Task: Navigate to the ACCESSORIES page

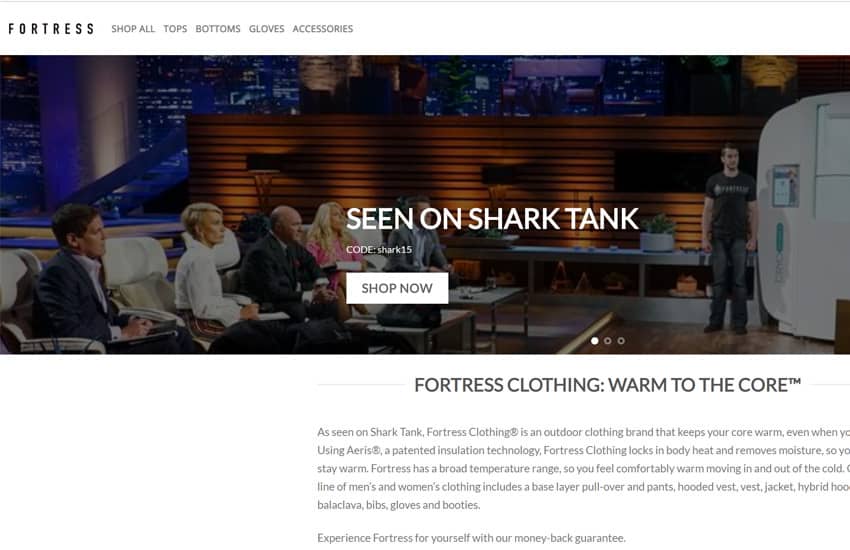Action: [x=323, y=29]
